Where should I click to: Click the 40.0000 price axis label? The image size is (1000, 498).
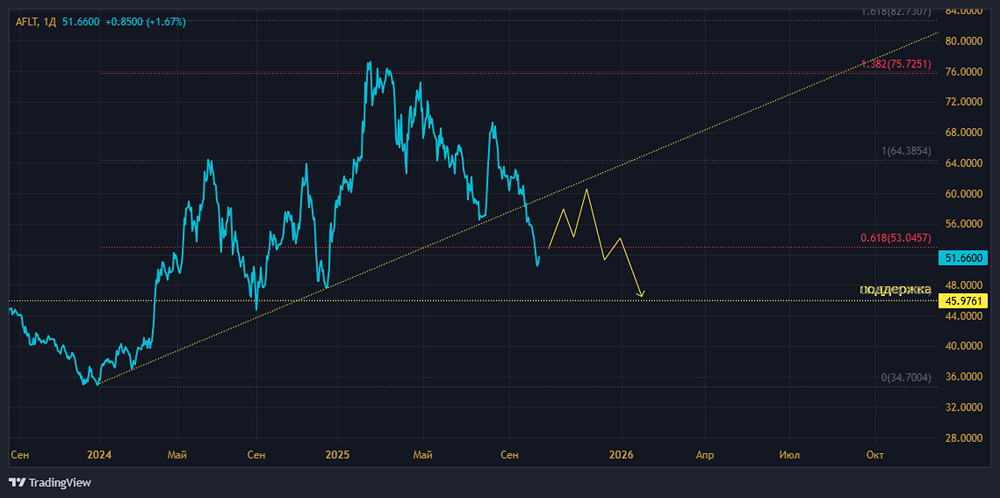(x=966, y=346)
